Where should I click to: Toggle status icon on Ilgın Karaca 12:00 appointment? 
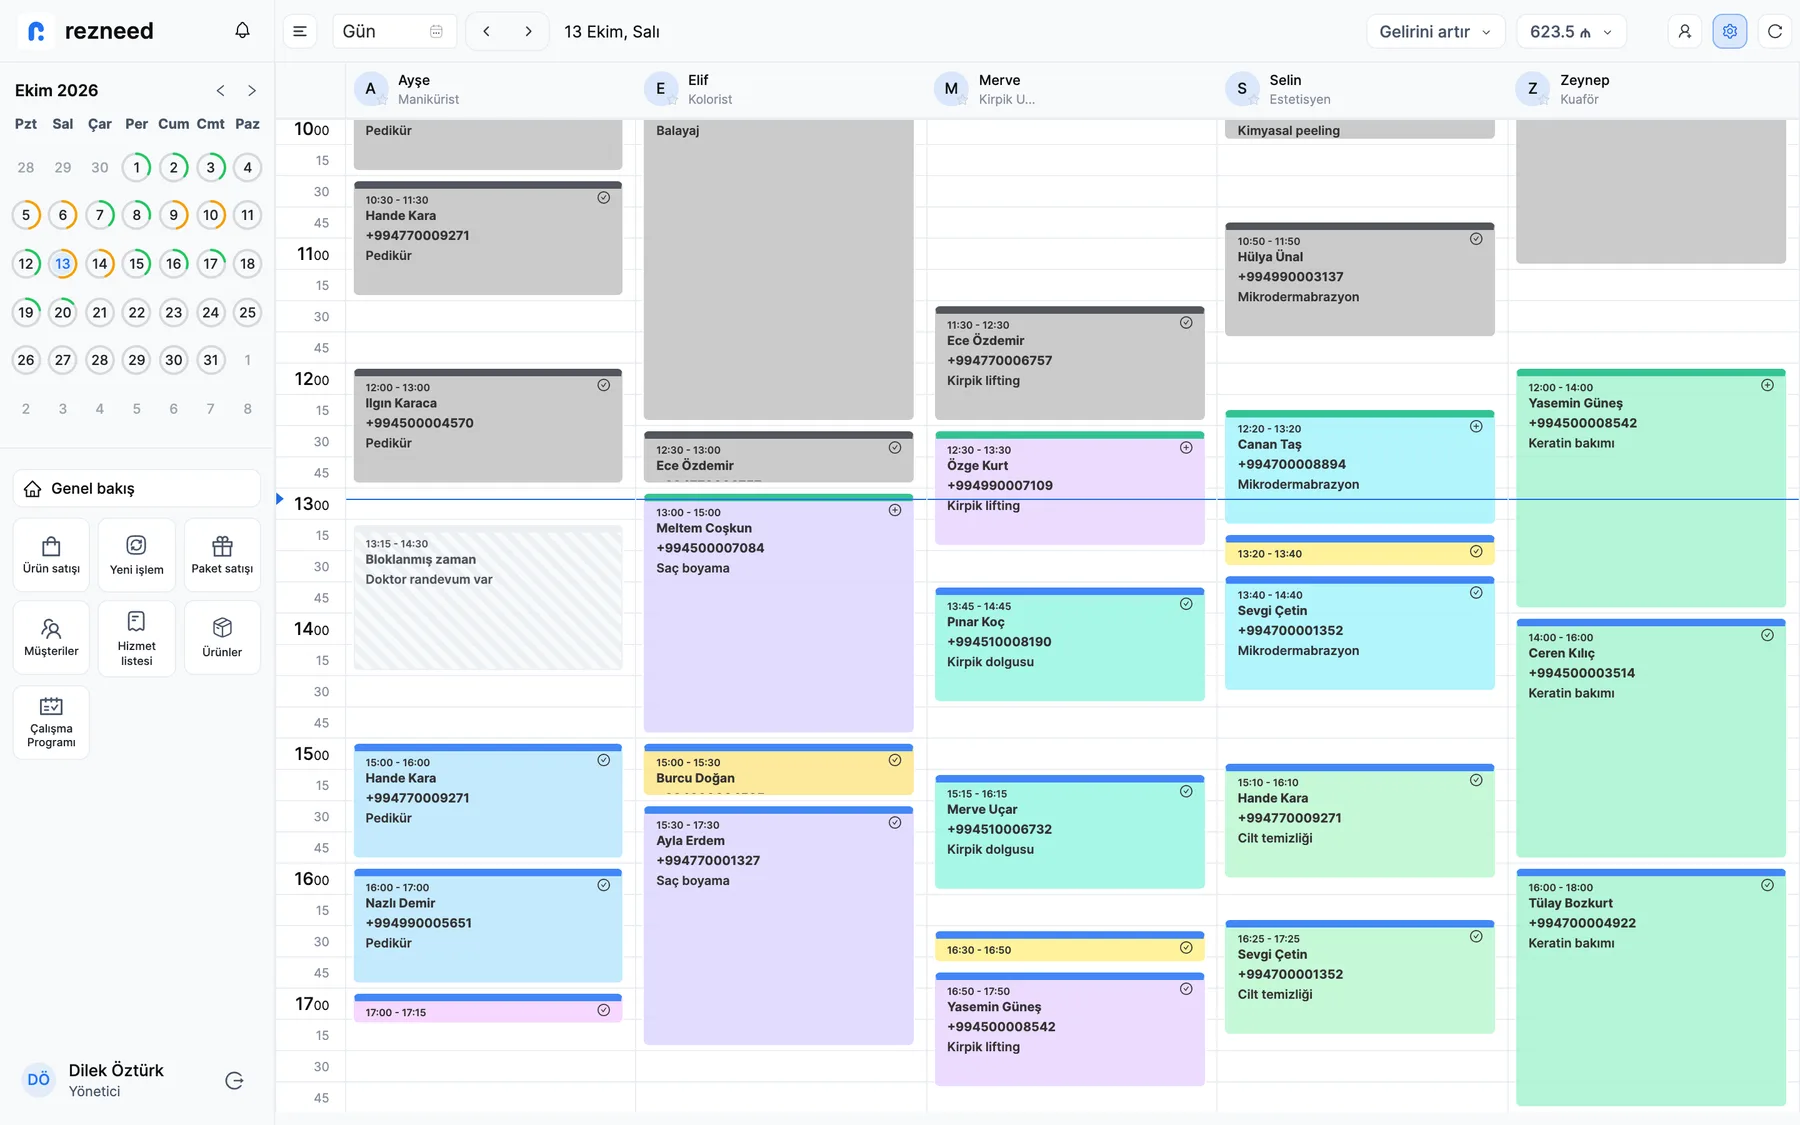click(x=604, y=385)
